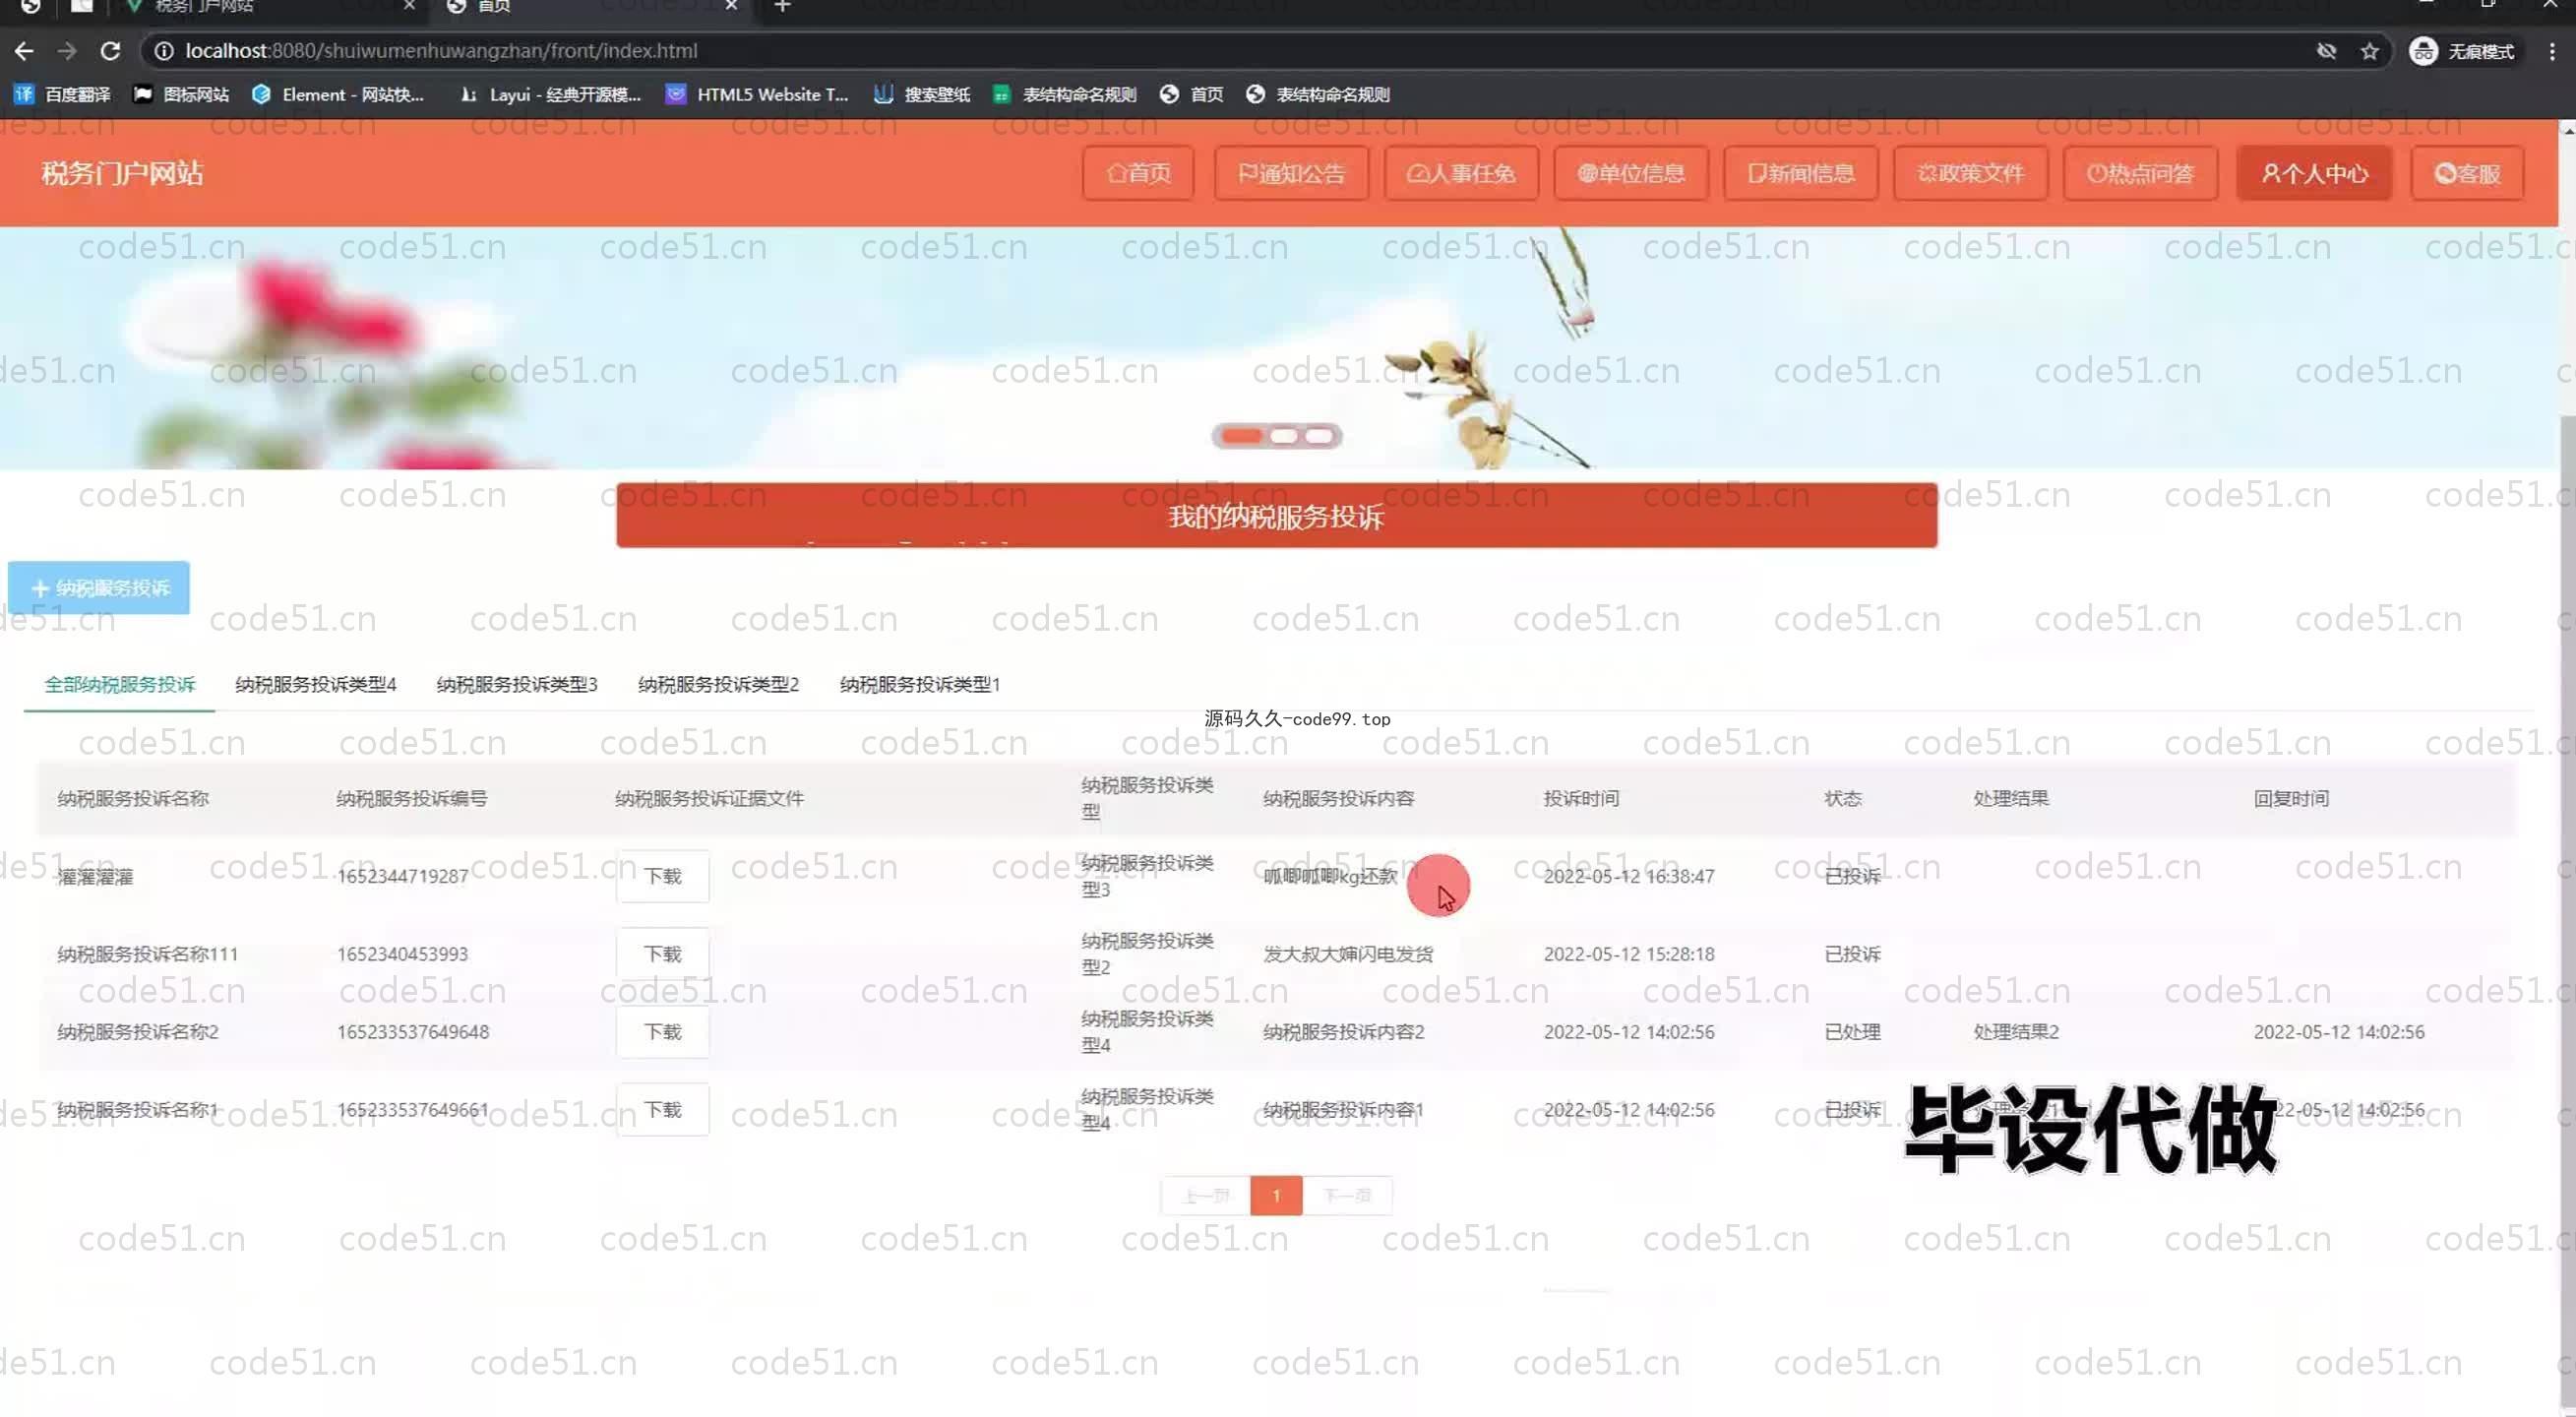This screenshot has width=2576, height=1417.
Task: Go to pagination page 1
Action: pyautogui.click(x=1276, y=1196)
